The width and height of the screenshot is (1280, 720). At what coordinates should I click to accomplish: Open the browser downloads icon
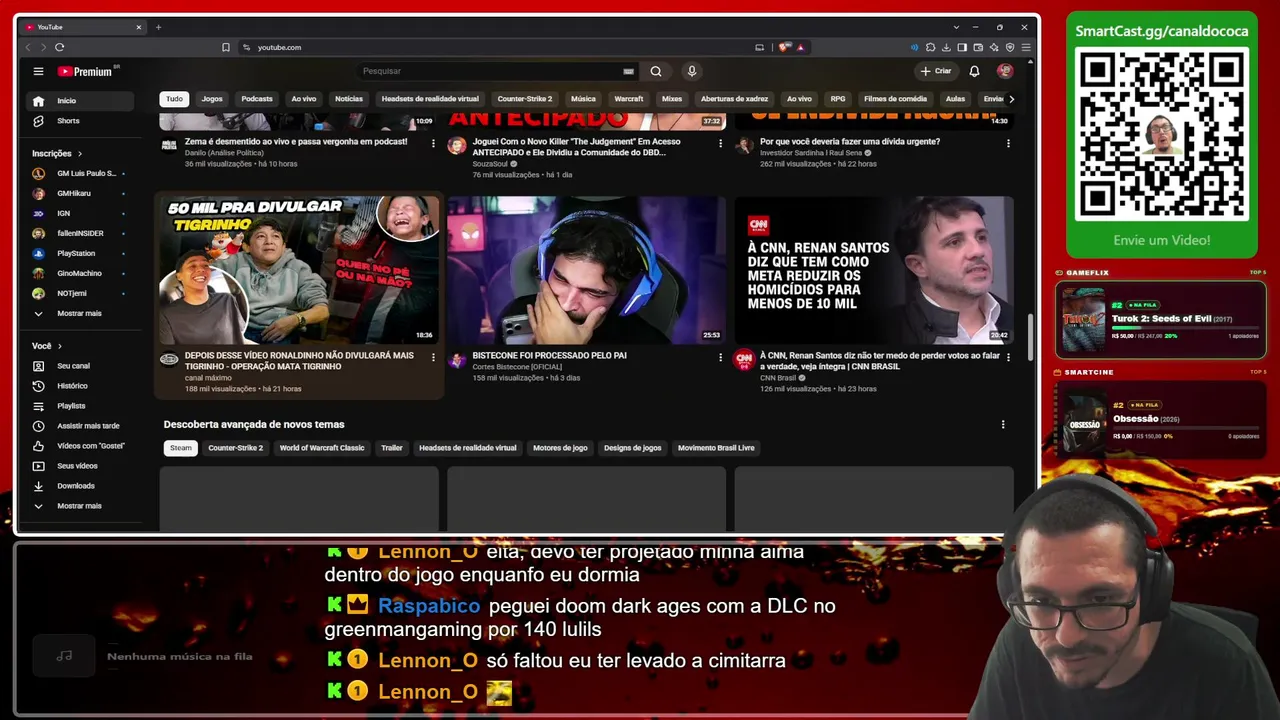point(946,47)
